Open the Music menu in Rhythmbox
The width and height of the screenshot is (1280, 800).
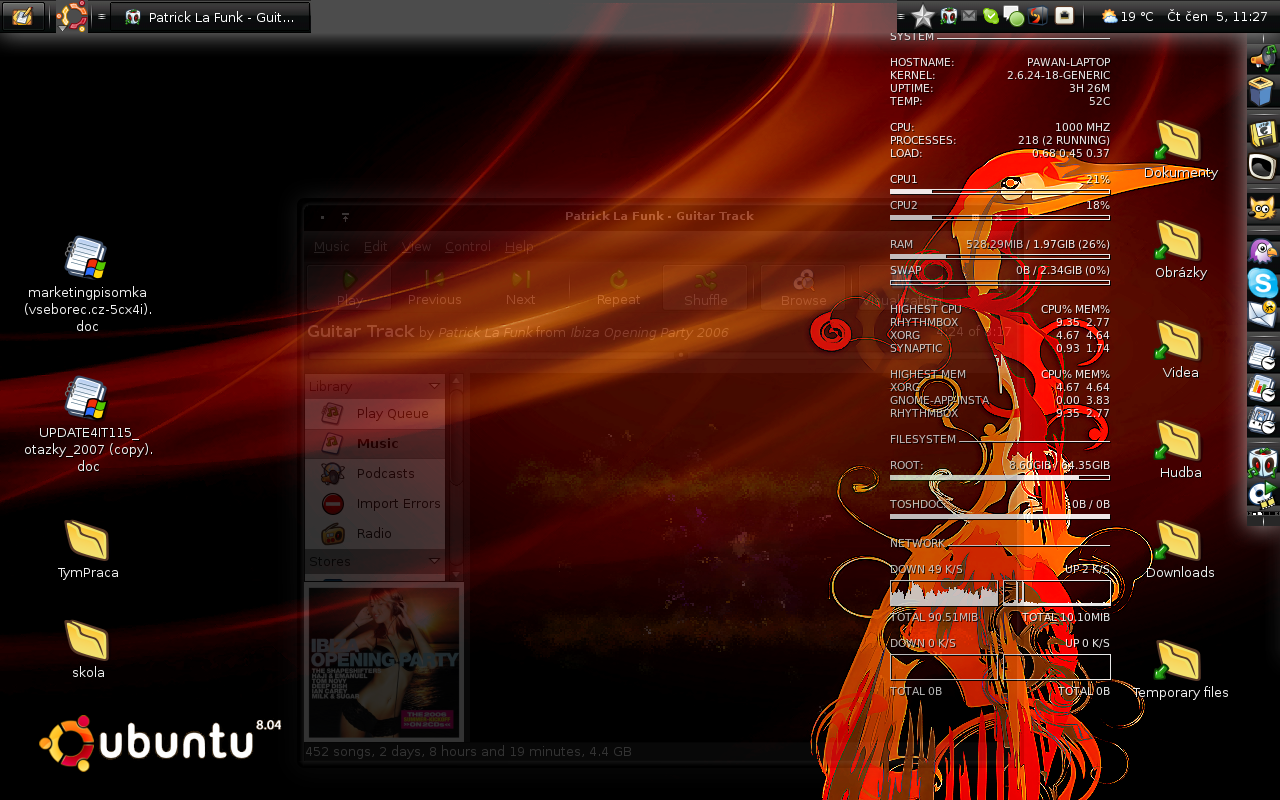coord(332,247)
